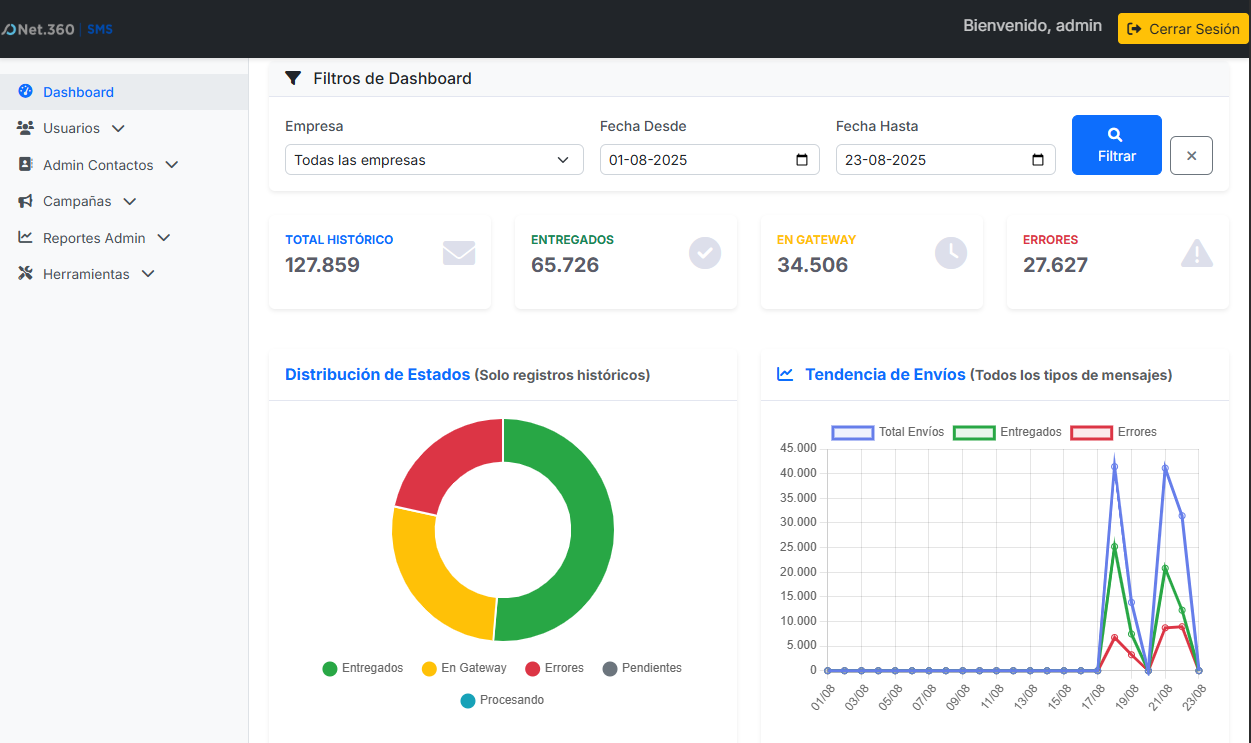Screen dimensions: 1251x743
Task: Click the blue Filtrar button
Action: coord(1116,145)
